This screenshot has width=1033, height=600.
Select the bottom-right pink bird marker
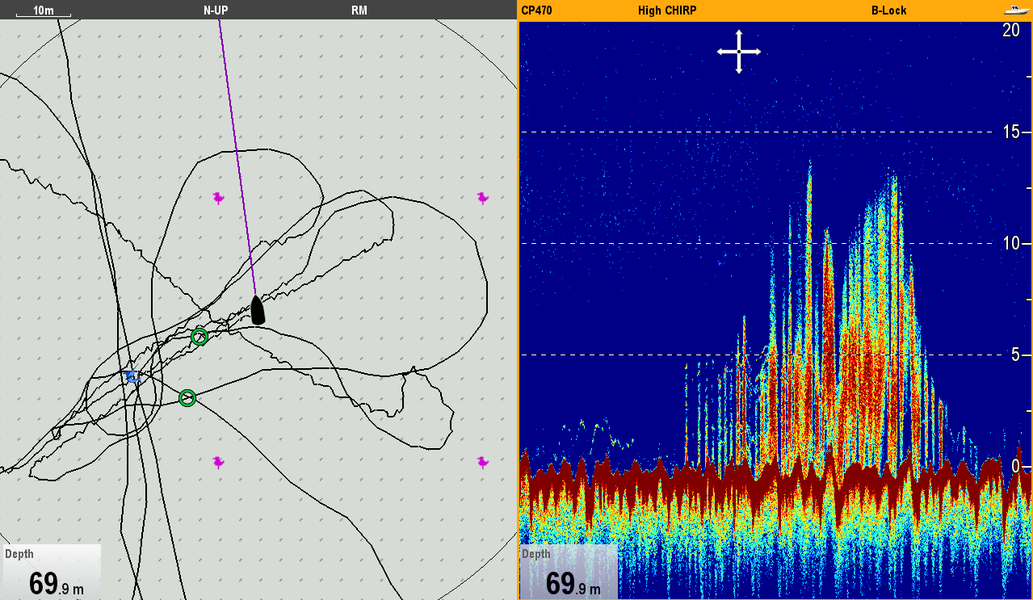point(483,462)
